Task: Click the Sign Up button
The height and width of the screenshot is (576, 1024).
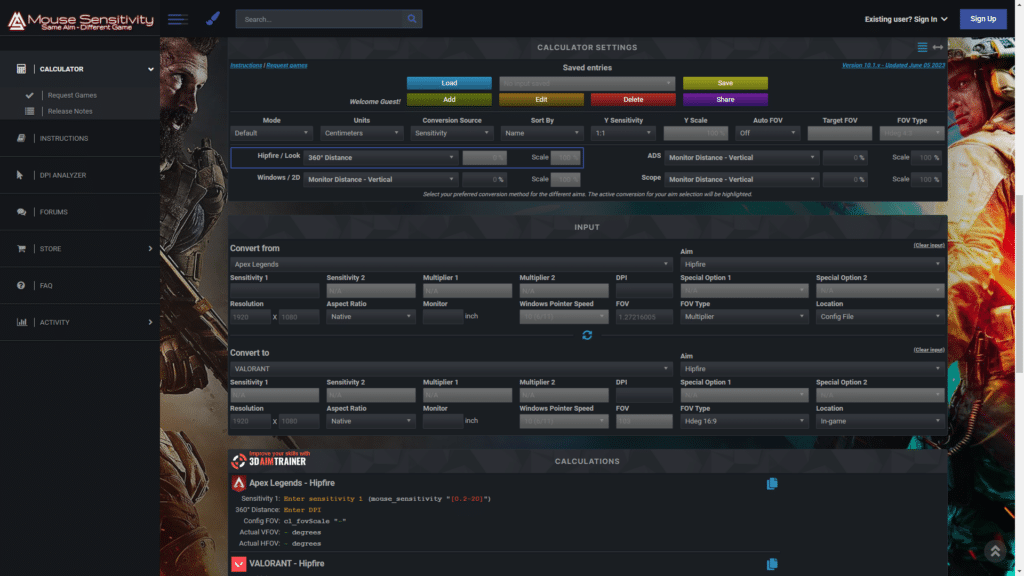Action: pyautogui.click(x=982, y=19)
